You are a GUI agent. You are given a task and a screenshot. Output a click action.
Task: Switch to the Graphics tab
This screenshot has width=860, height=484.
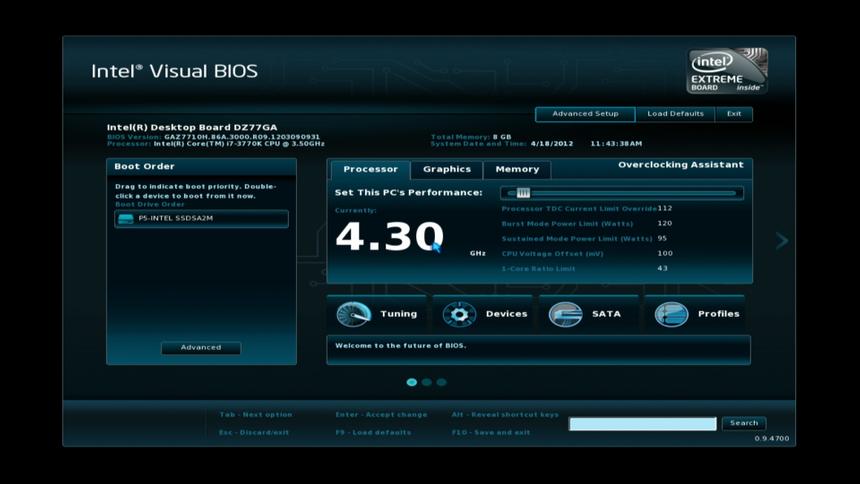[x=446, y=170]
